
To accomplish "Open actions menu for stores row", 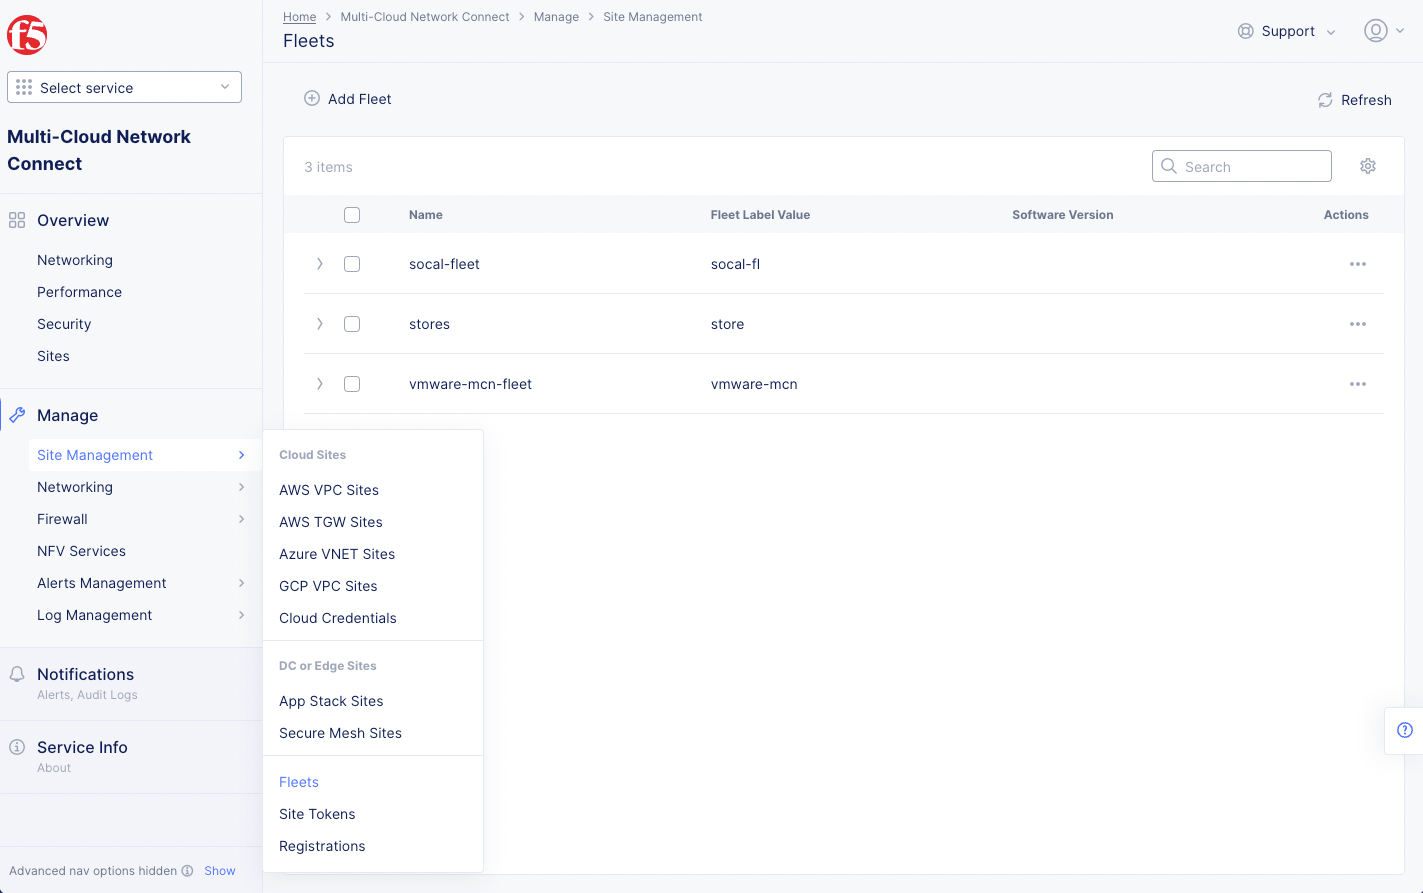I will 1357,324.
